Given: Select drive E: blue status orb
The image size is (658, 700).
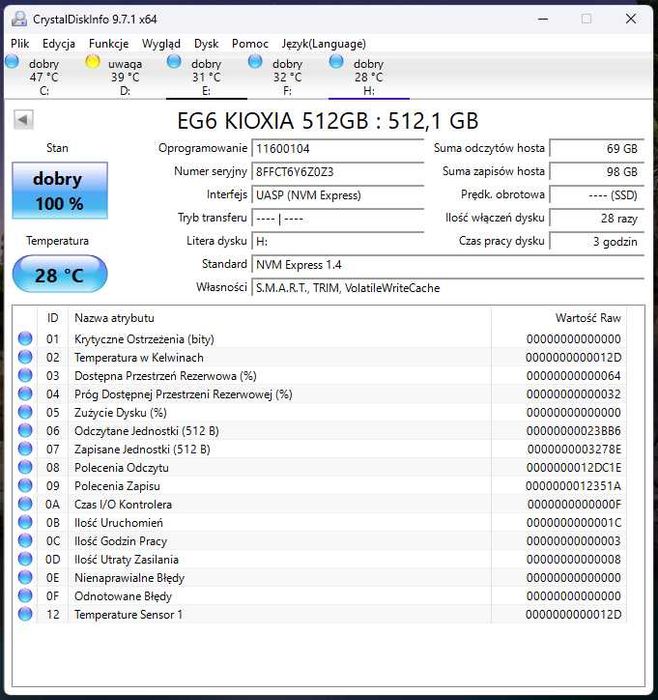Looking at the screenshot, I should [174, 62].
